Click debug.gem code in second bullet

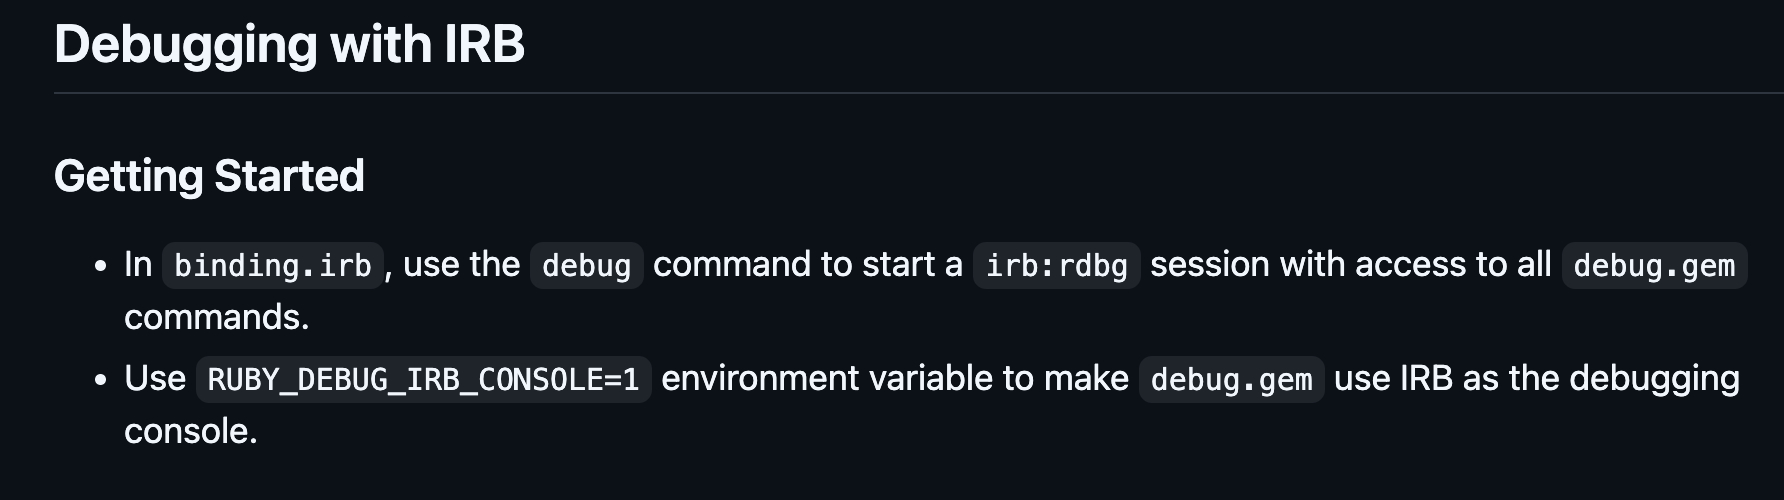click(1231, 379)
